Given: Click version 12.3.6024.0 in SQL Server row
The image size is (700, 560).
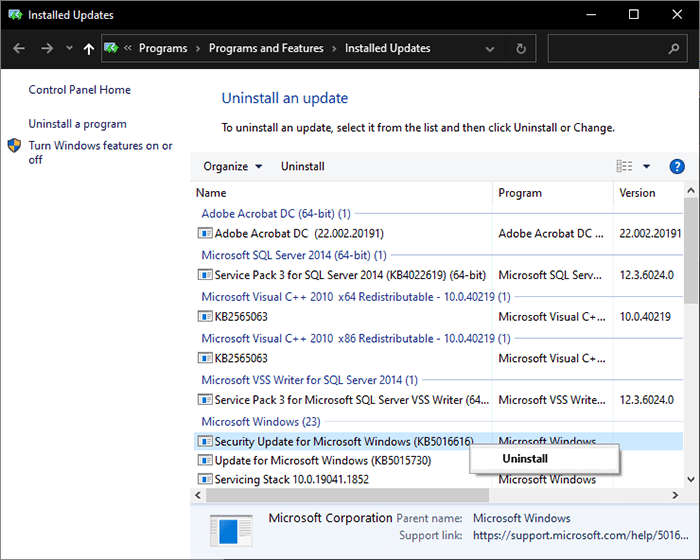Looking at the screenshot, I should (x=646, y=275).
